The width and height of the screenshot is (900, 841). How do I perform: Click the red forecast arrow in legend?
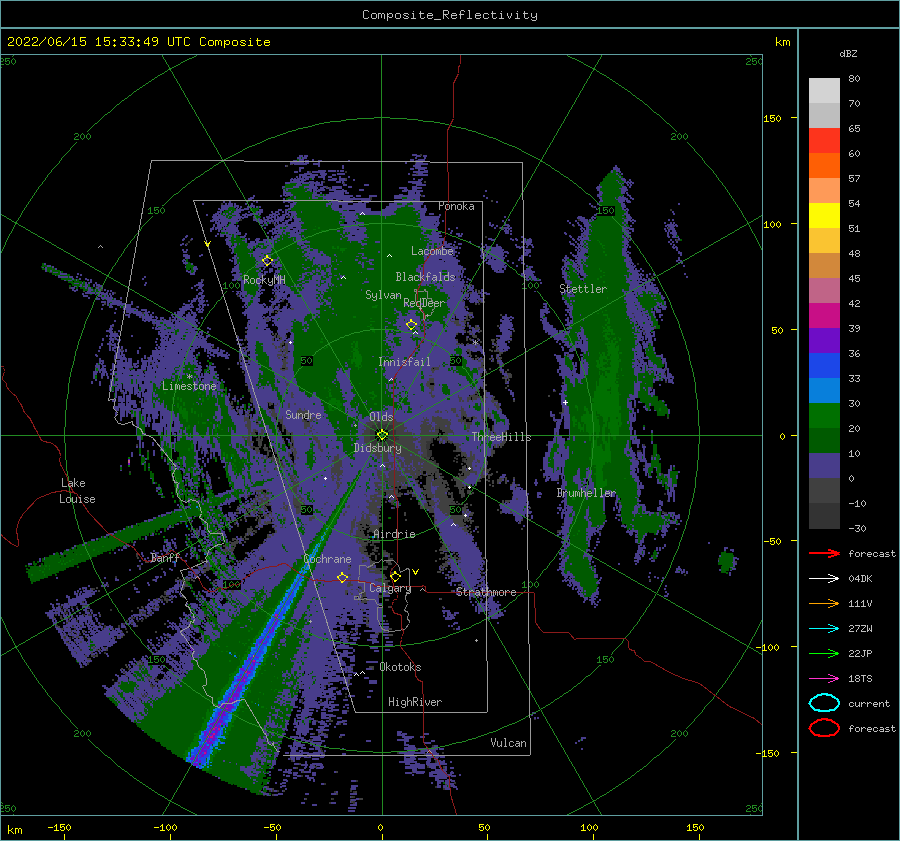pos(824,553)
